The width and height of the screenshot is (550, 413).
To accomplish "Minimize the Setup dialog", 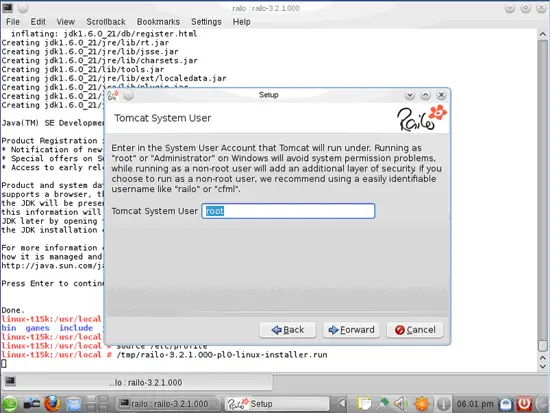I will [x=410, y=95].
